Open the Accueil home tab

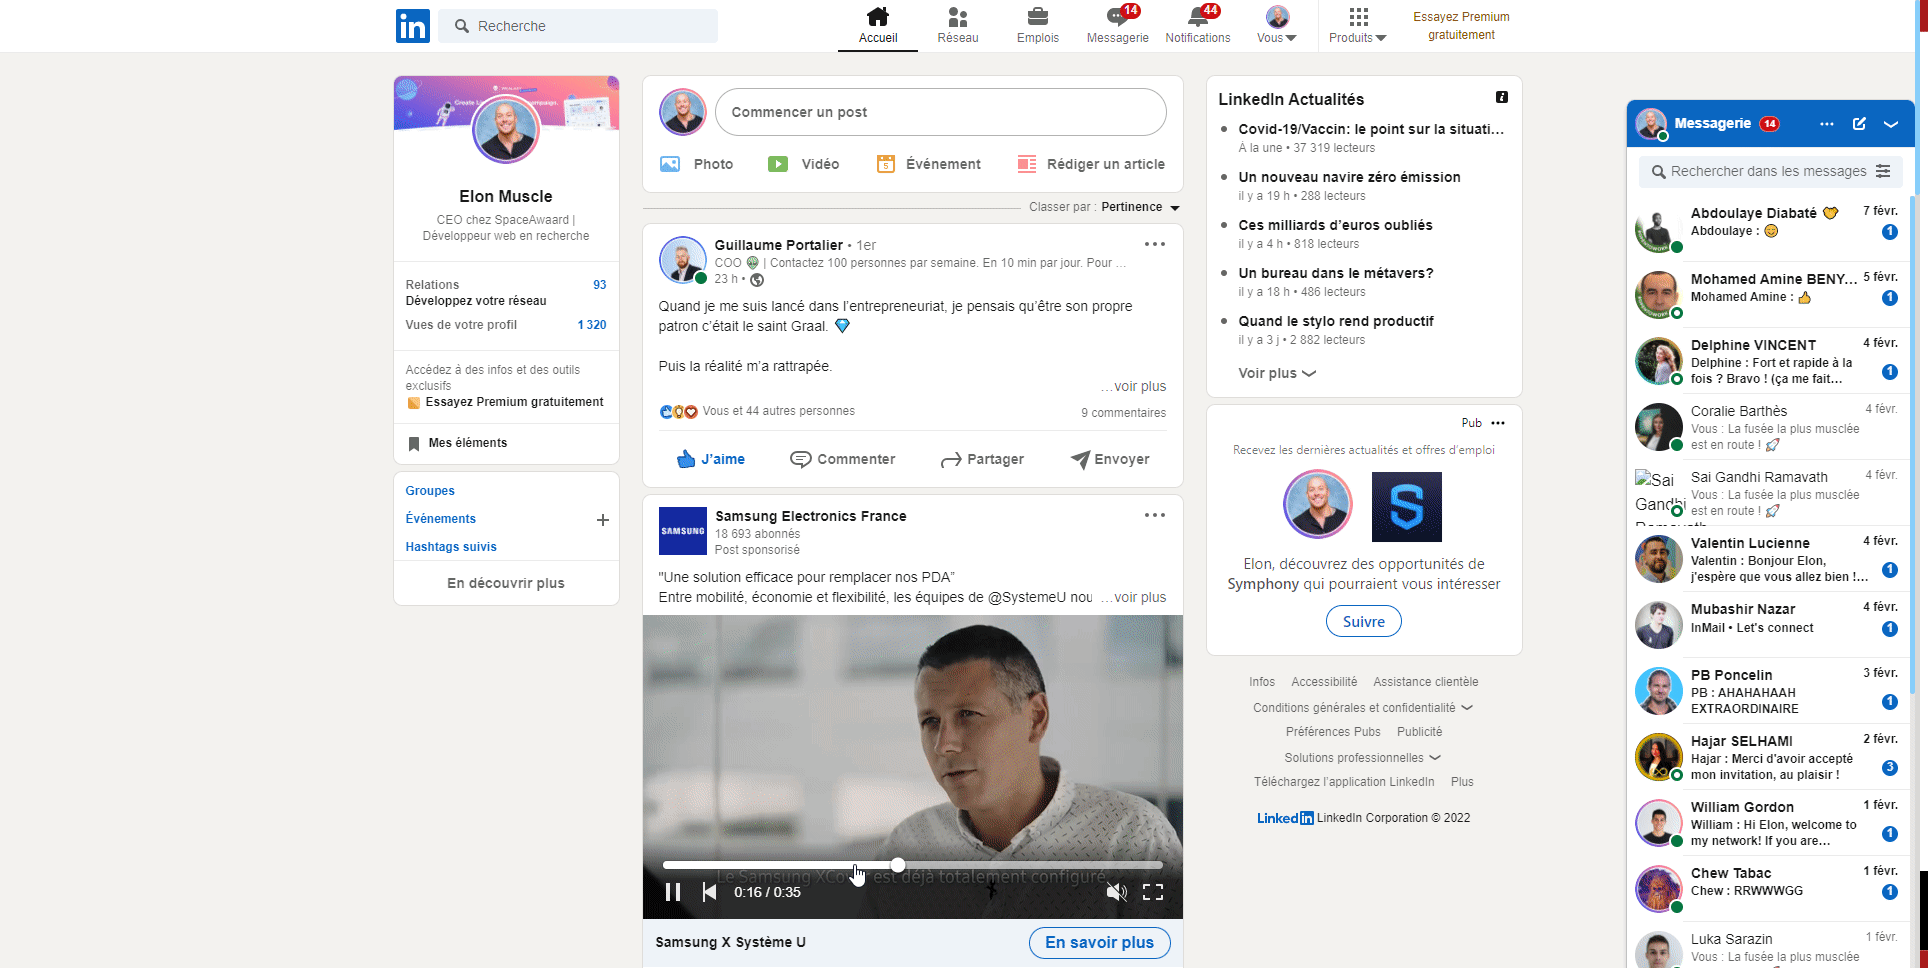(x=878, y=26)
